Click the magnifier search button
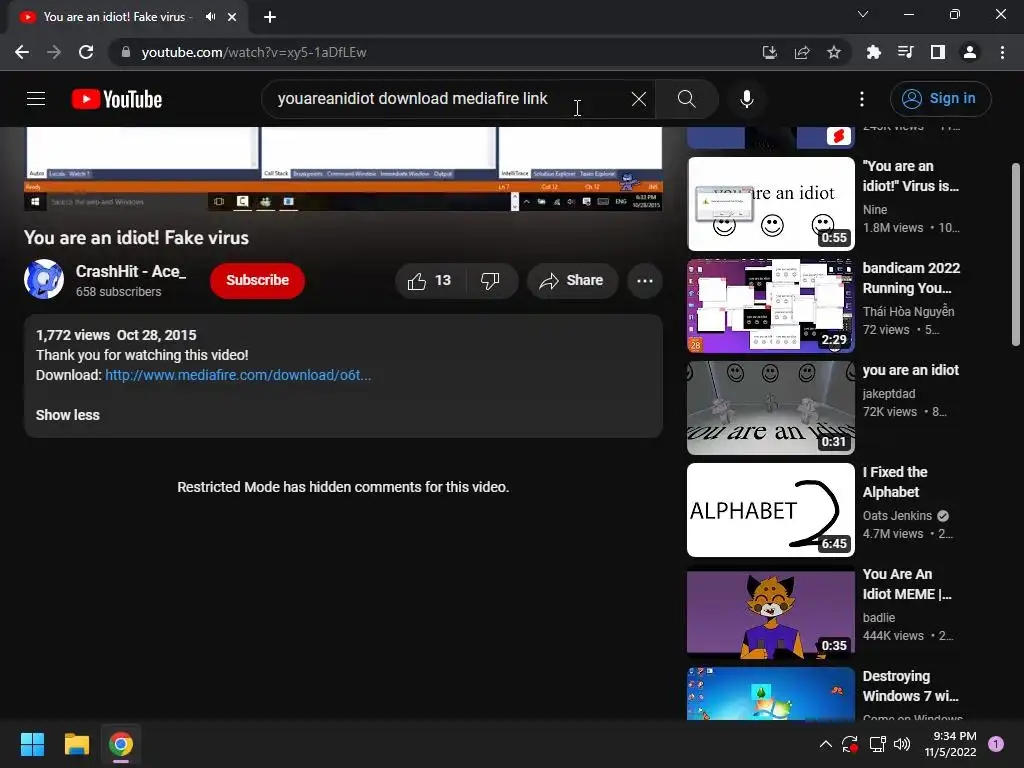Image resolution: width=1024 pixels, height=768 pixels. pos(686,99)
